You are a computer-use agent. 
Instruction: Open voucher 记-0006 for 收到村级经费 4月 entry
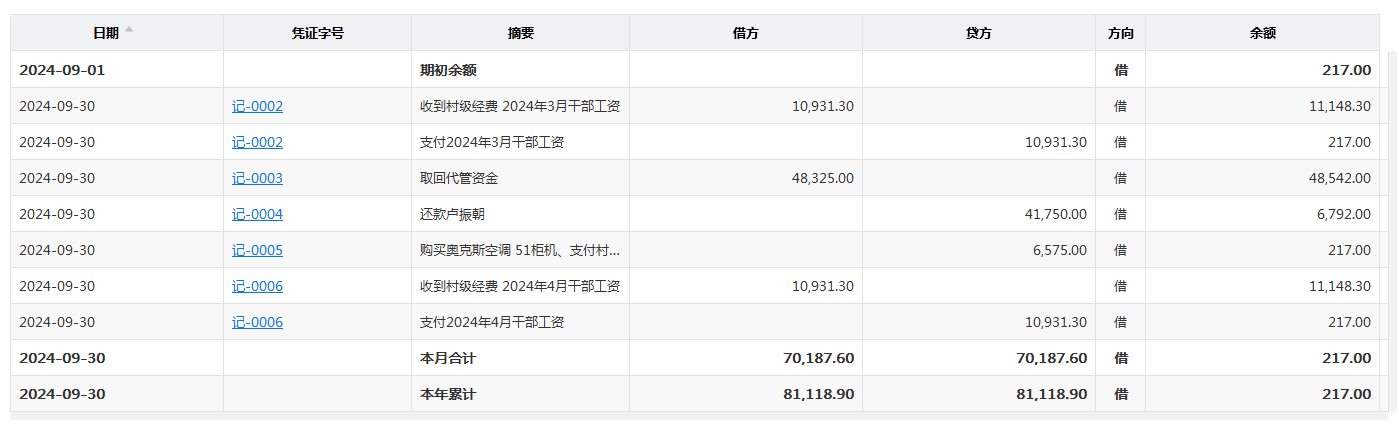coord(257,286)
